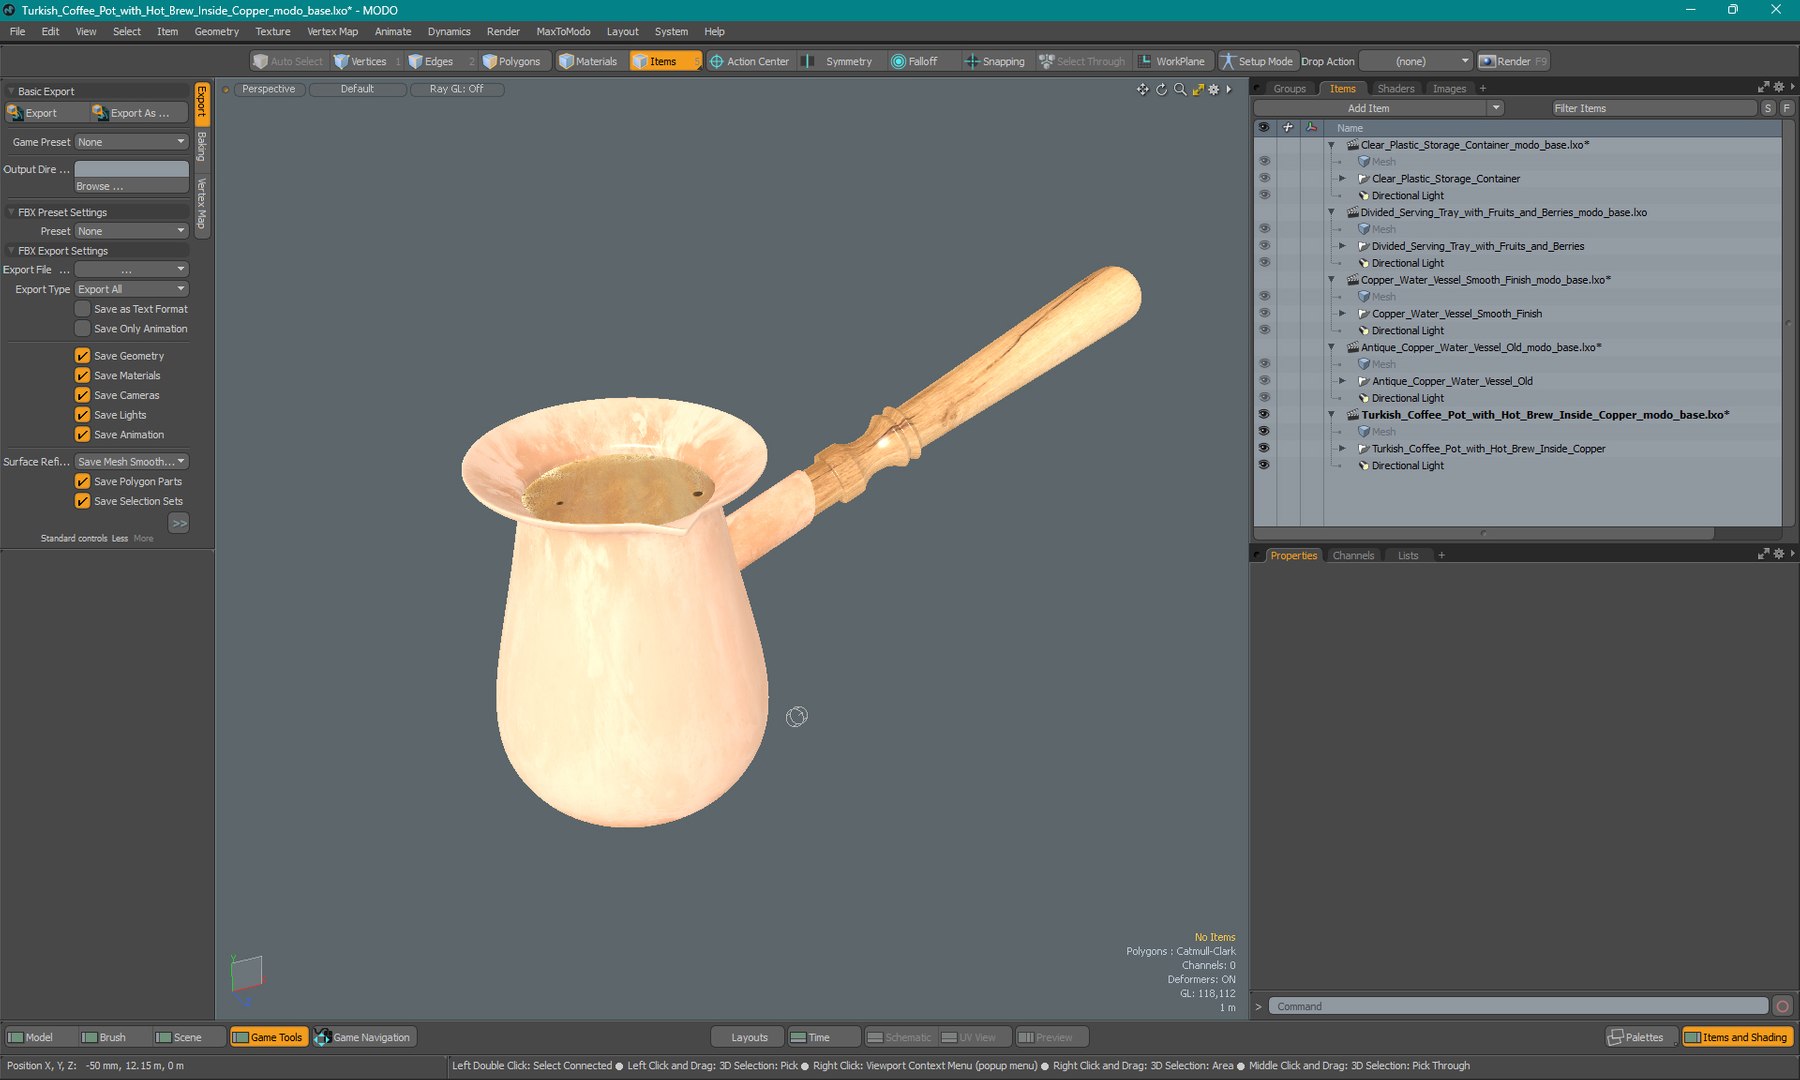Click the Command input field
This screenshot has height=1080, width=1800.
point(1519,1006)
